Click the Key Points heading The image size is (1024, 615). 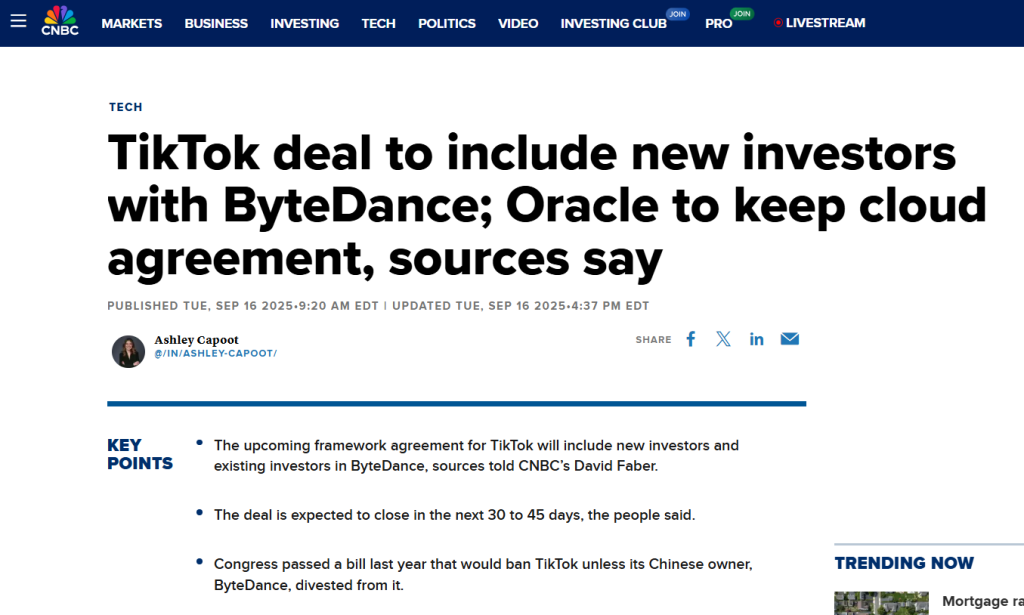[x=140, y=454]
